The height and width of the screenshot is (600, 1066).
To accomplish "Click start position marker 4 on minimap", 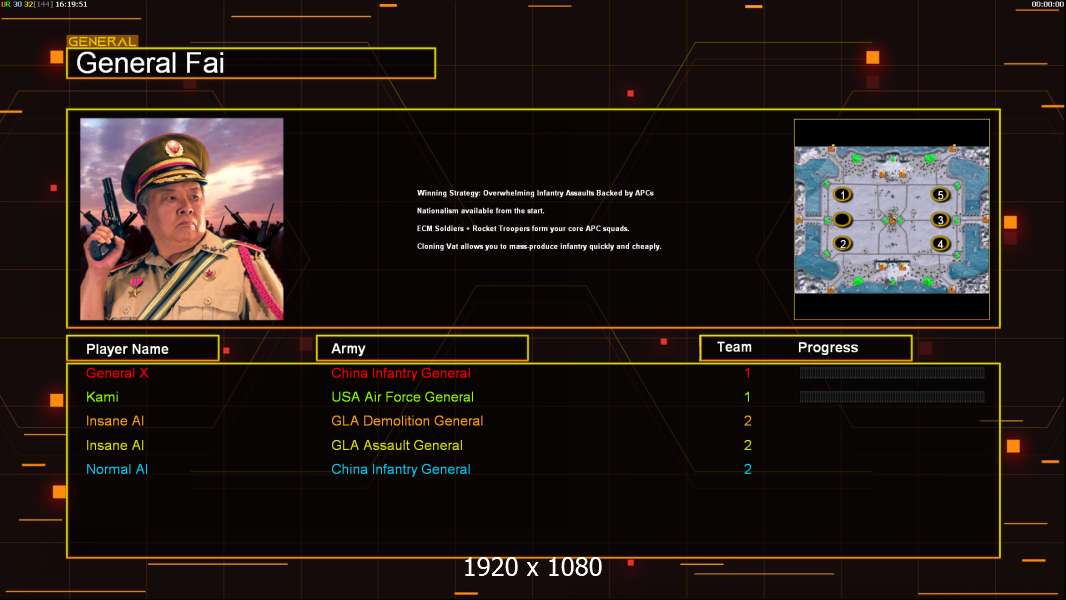I will 940,244.
